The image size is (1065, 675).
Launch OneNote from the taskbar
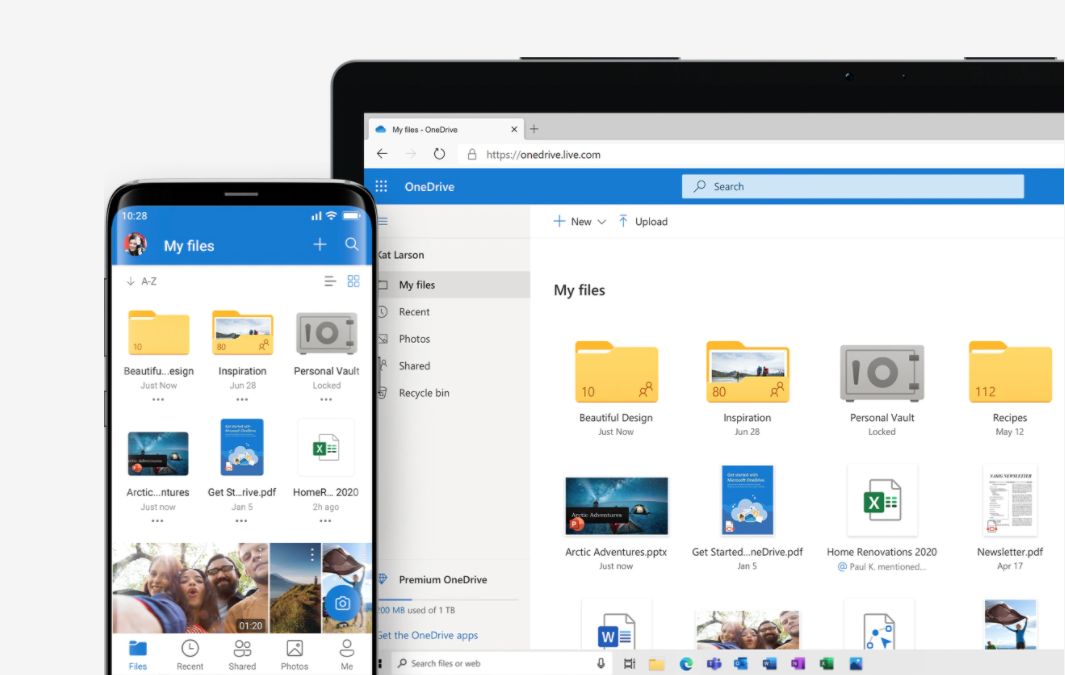pyautogui.click(x=797, y=664)
